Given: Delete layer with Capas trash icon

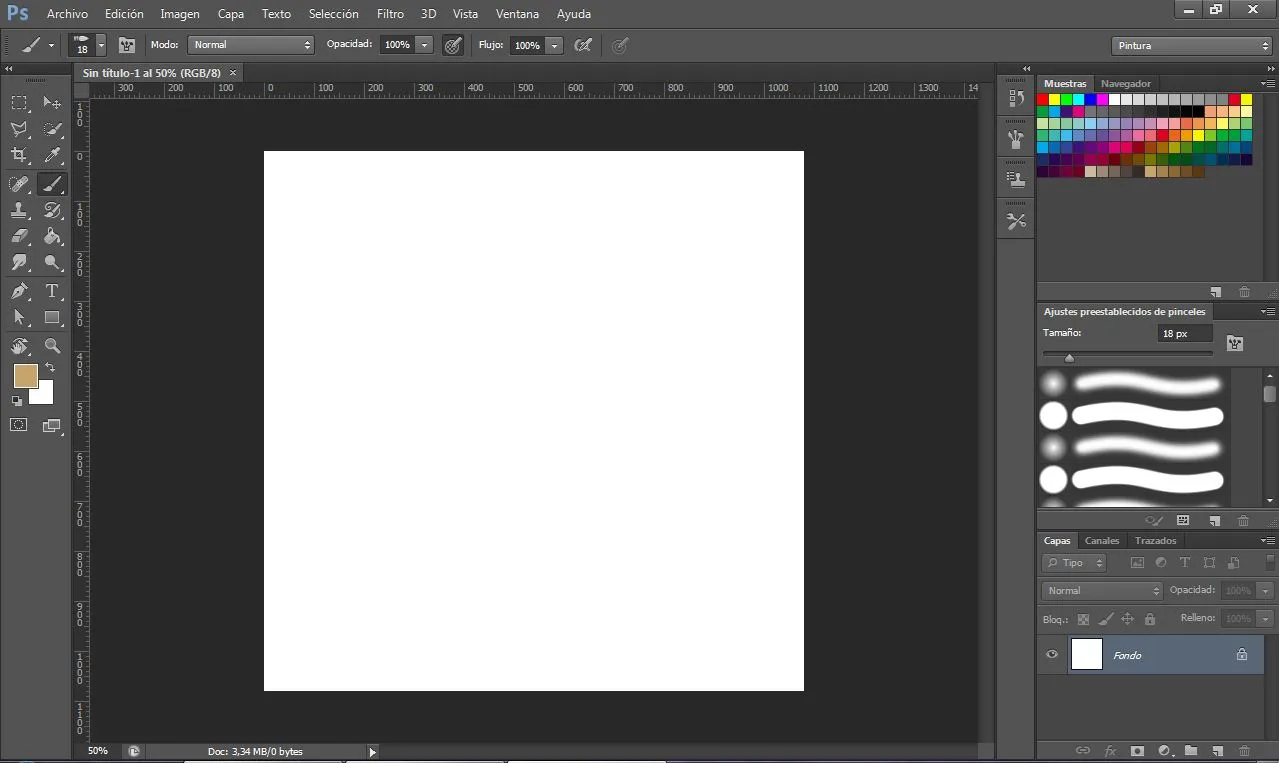Looking at the screenshot, I should tap(1245, 750).
